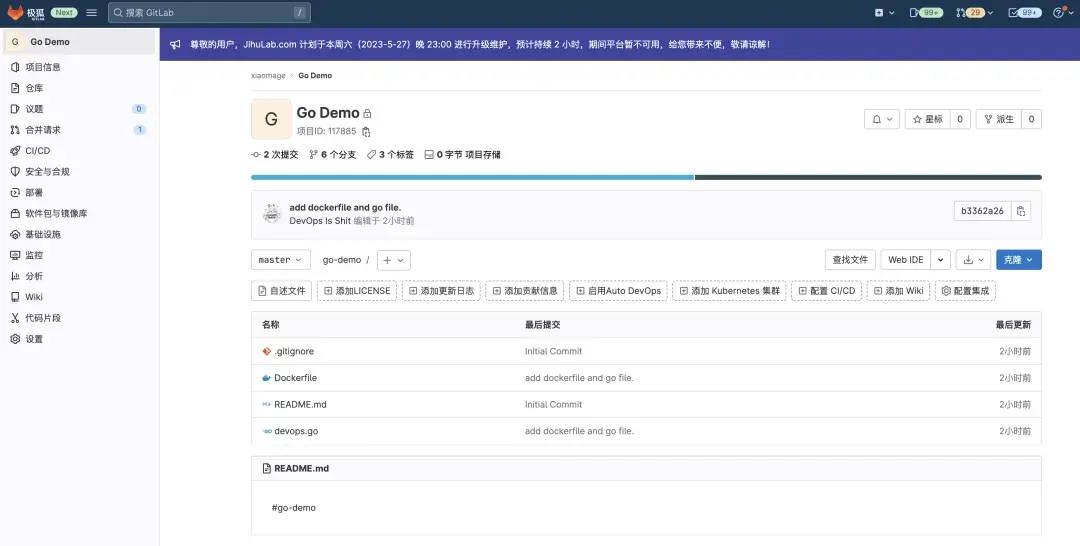Open the help question mark menu
Screen dimensions: 1080x546
pos(1062,12)
